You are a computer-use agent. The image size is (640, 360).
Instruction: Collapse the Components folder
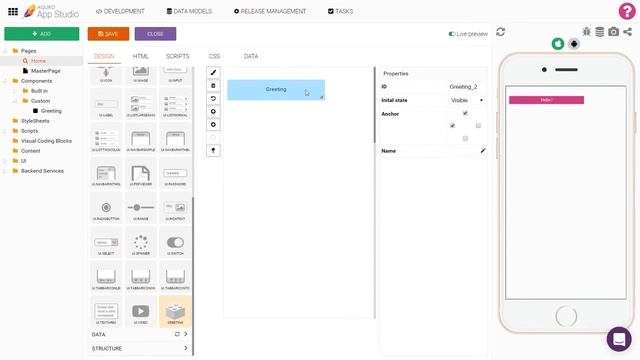click(5, 81)
